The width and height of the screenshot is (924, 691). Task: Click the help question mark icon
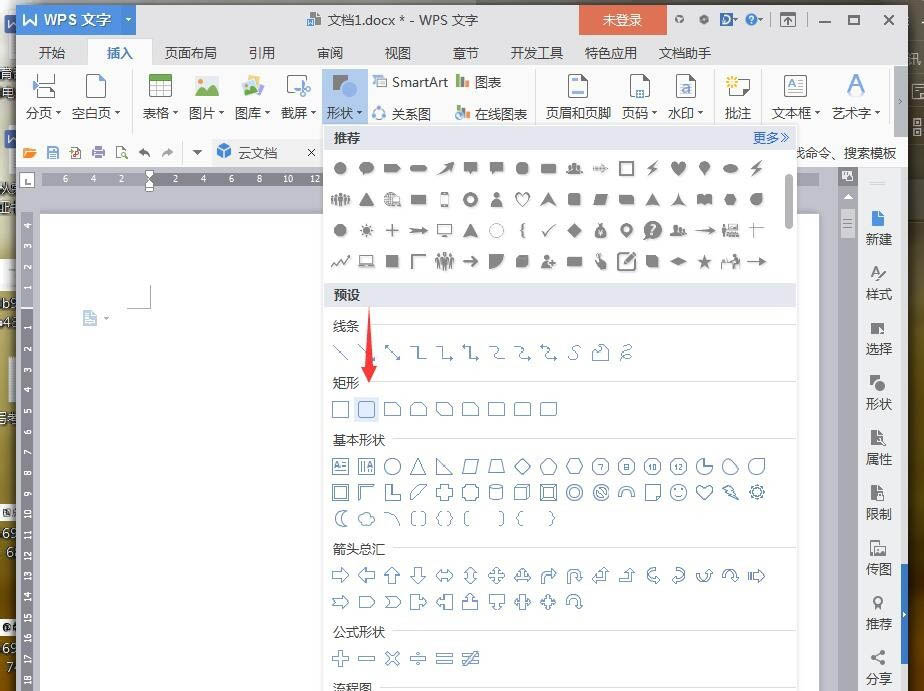tap(751, 20)
